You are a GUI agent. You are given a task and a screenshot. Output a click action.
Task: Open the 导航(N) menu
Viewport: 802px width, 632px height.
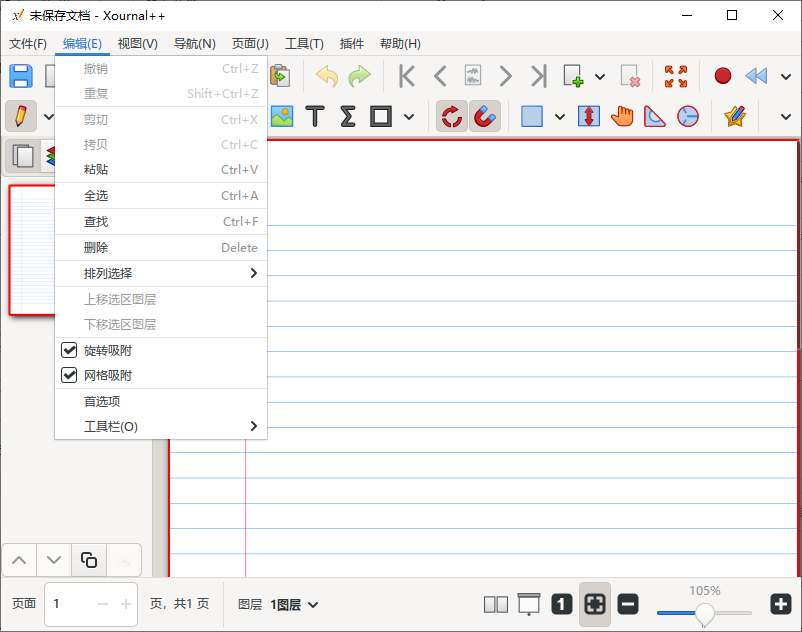pyautogui.click(x=194, y=44)
